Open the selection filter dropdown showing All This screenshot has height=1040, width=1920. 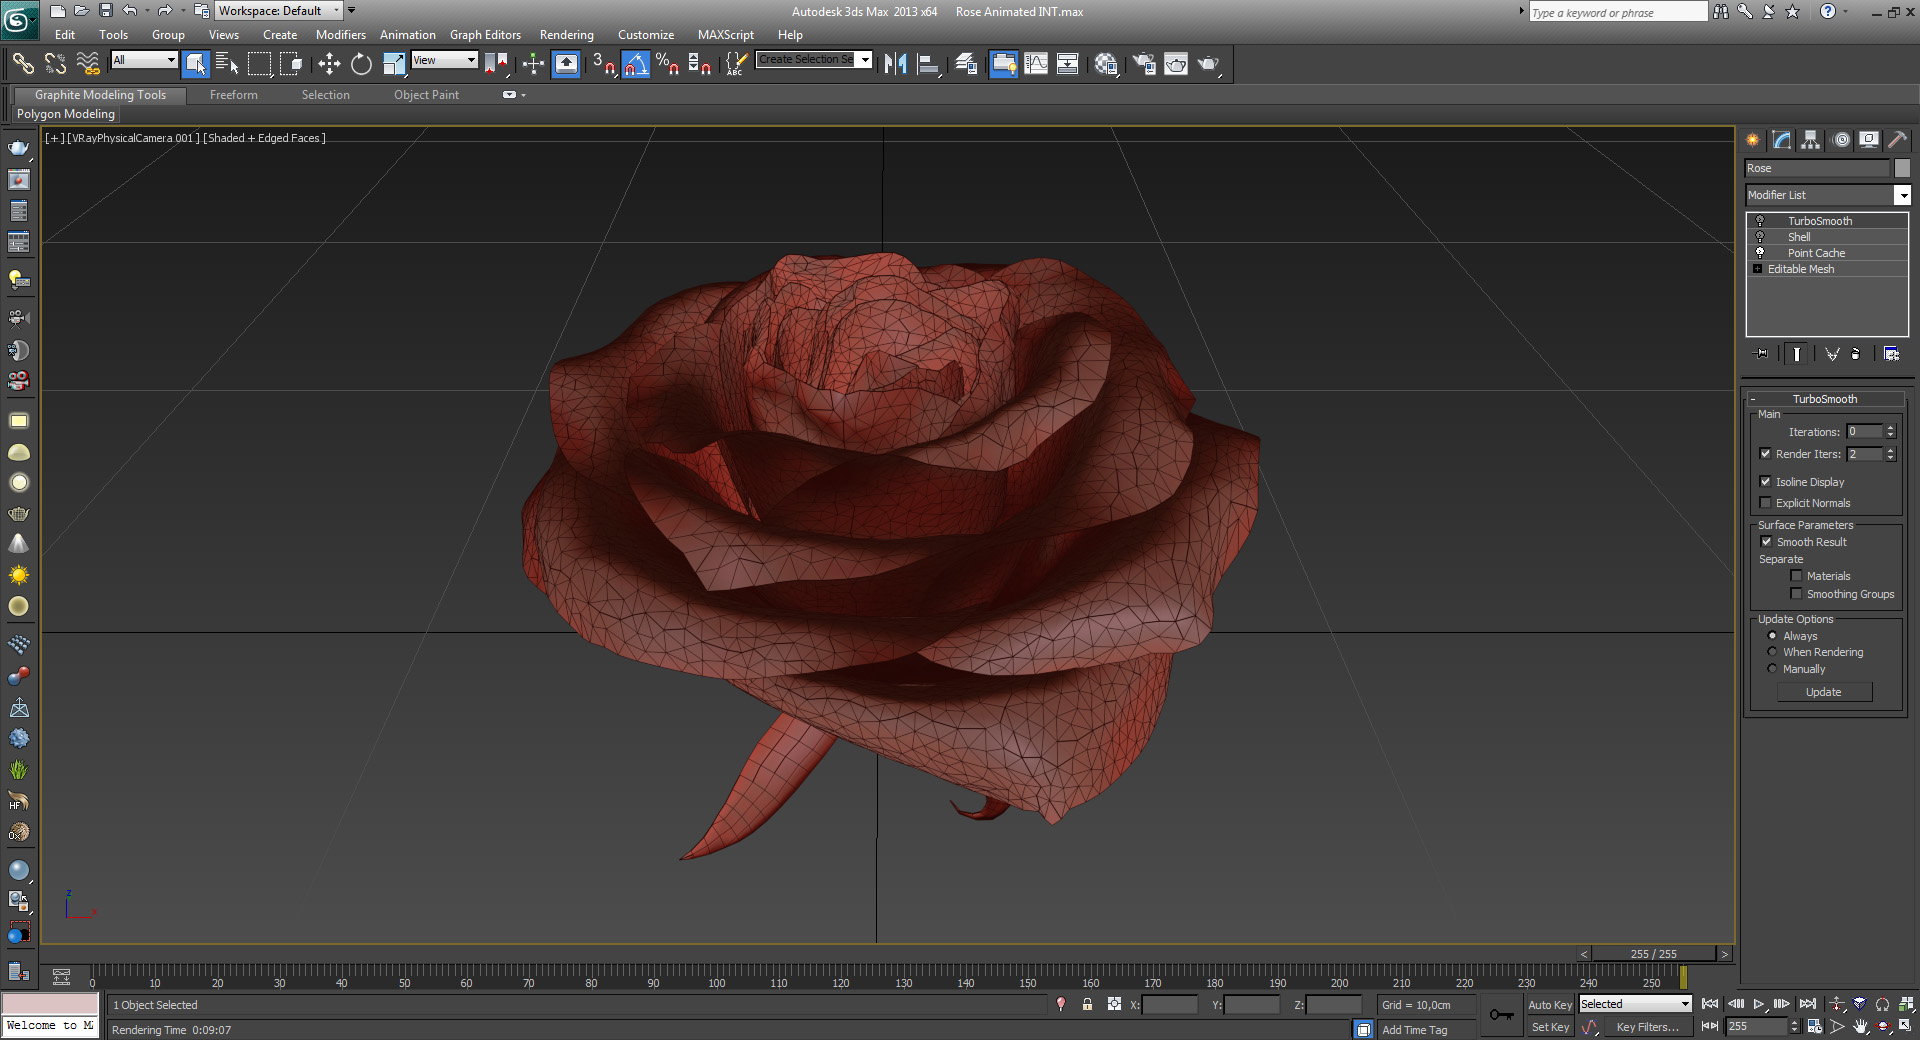[x=169, y=60]
